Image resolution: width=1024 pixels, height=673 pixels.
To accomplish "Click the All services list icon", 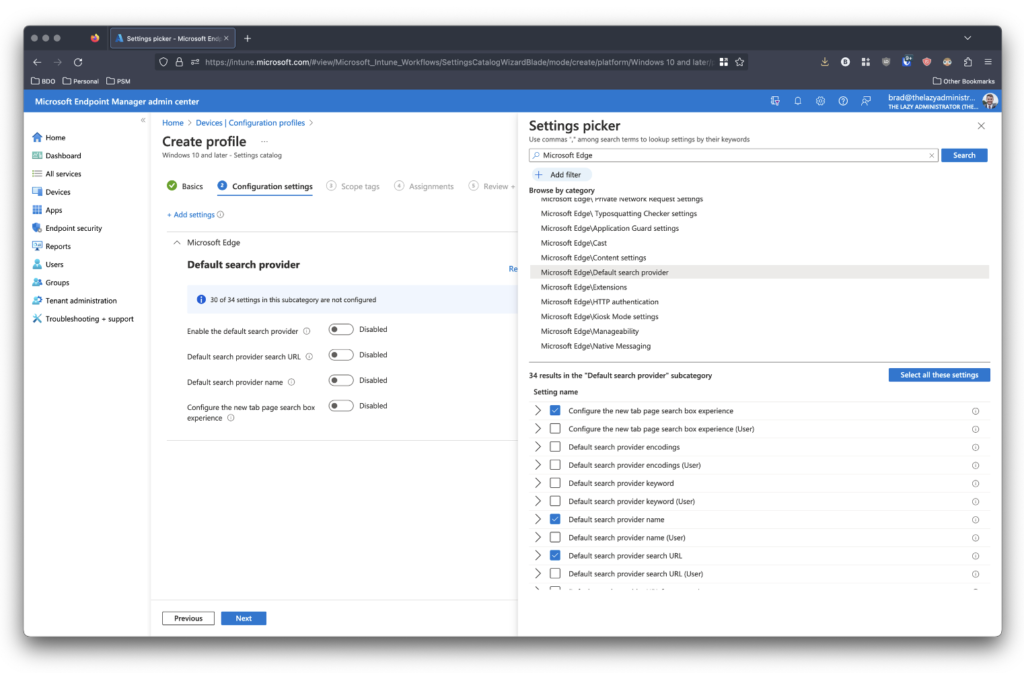I will point(37,174).
